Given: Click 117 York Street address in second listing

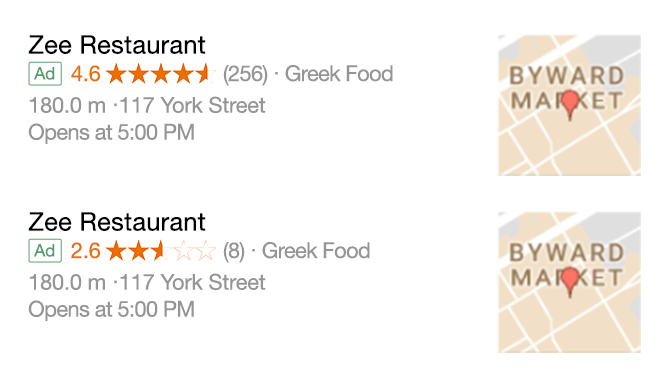Looking at the screenshot, I should pyautogui.click(x=192, y=282).
